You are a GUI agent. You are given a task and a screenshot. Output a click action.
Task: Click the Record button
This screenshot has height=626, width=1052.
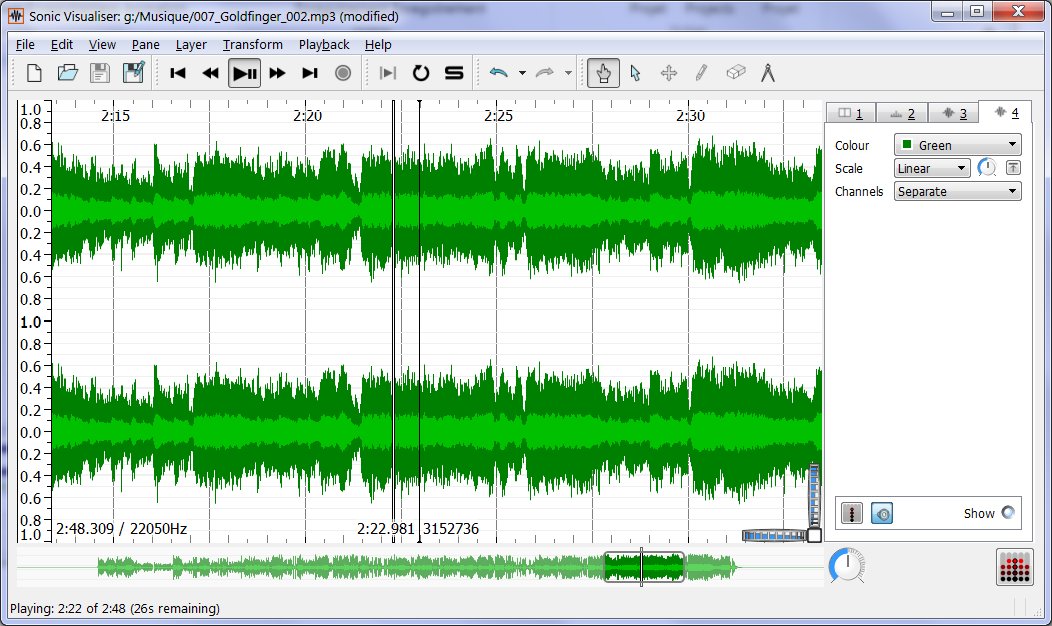point(343,73)
